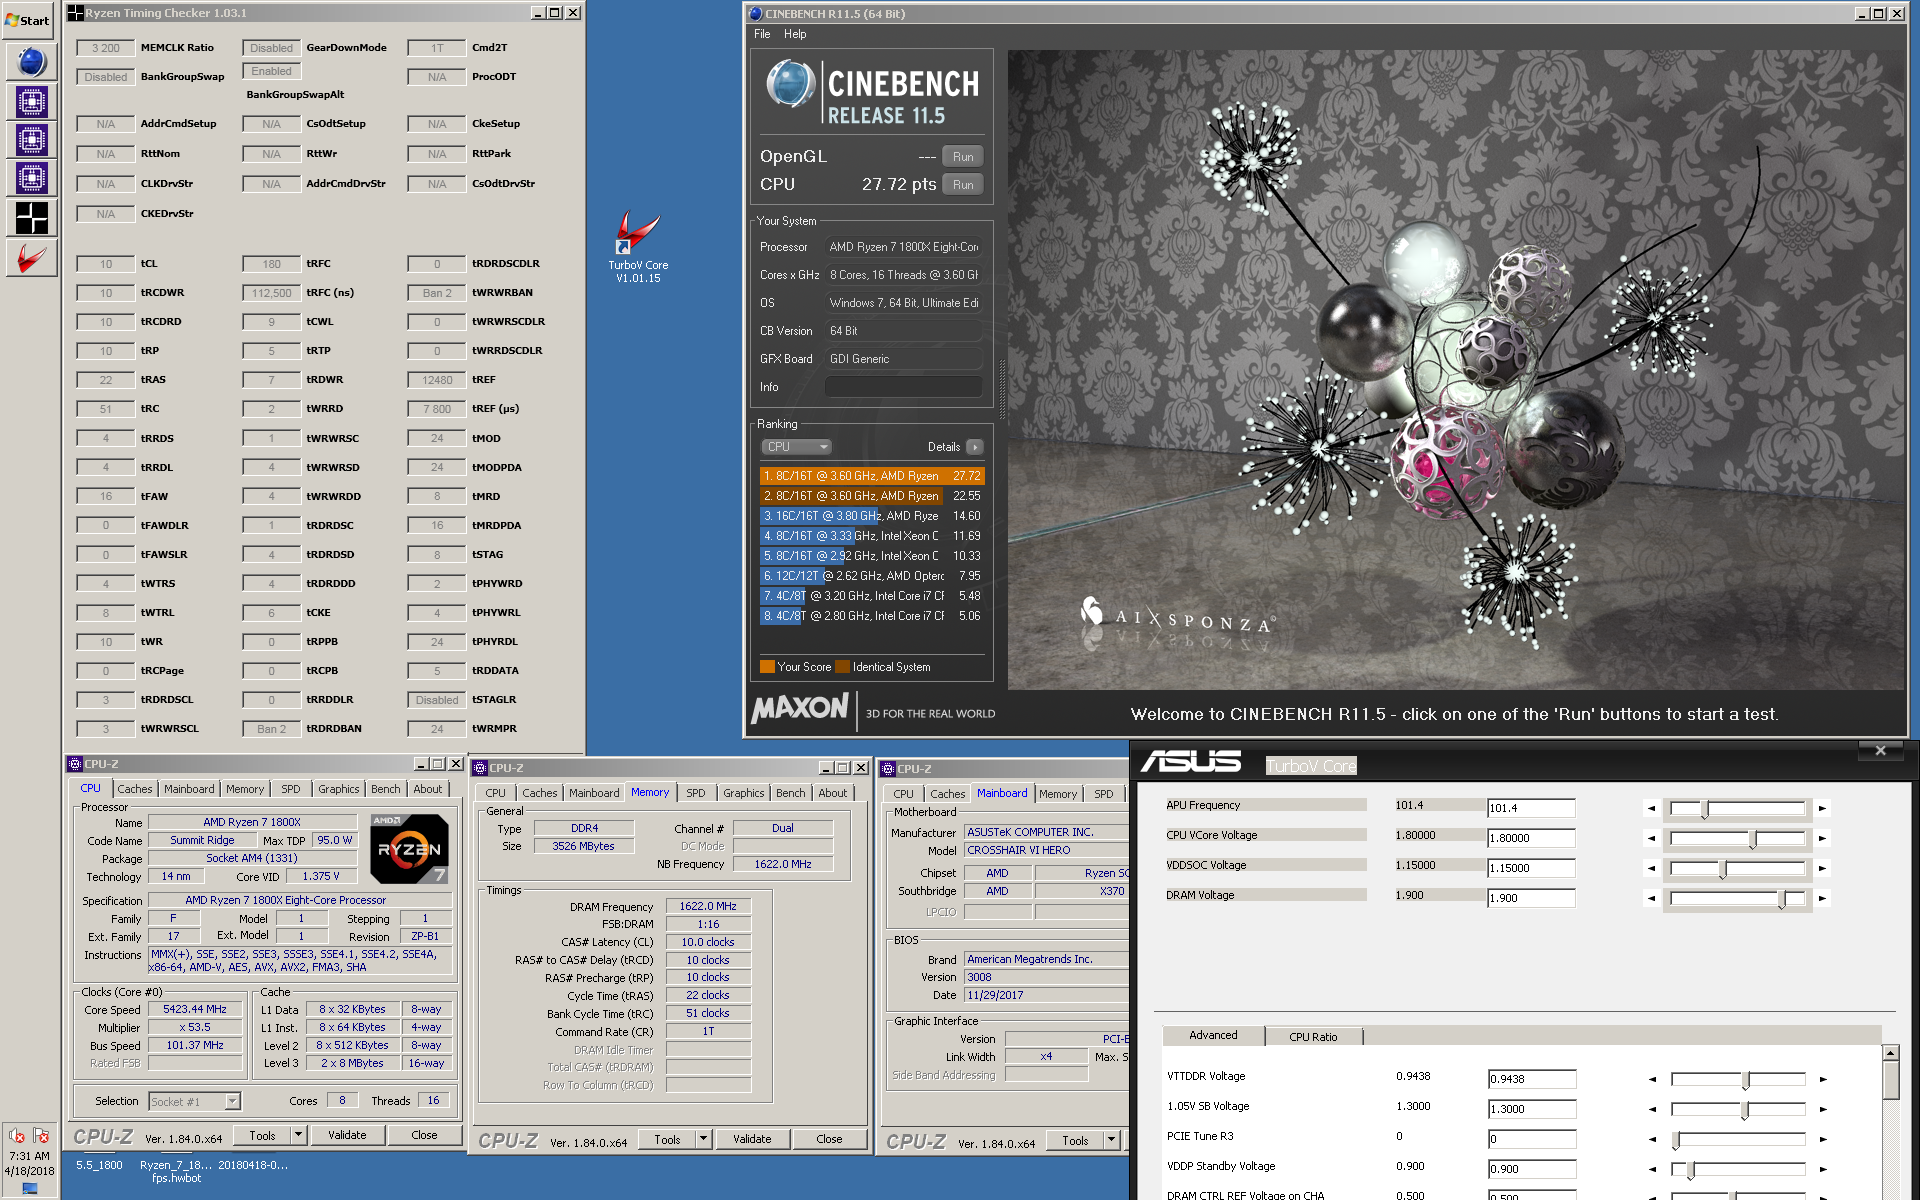Open the Ryzen Timing Checker title bar system icon

click(x=75, y=13)
